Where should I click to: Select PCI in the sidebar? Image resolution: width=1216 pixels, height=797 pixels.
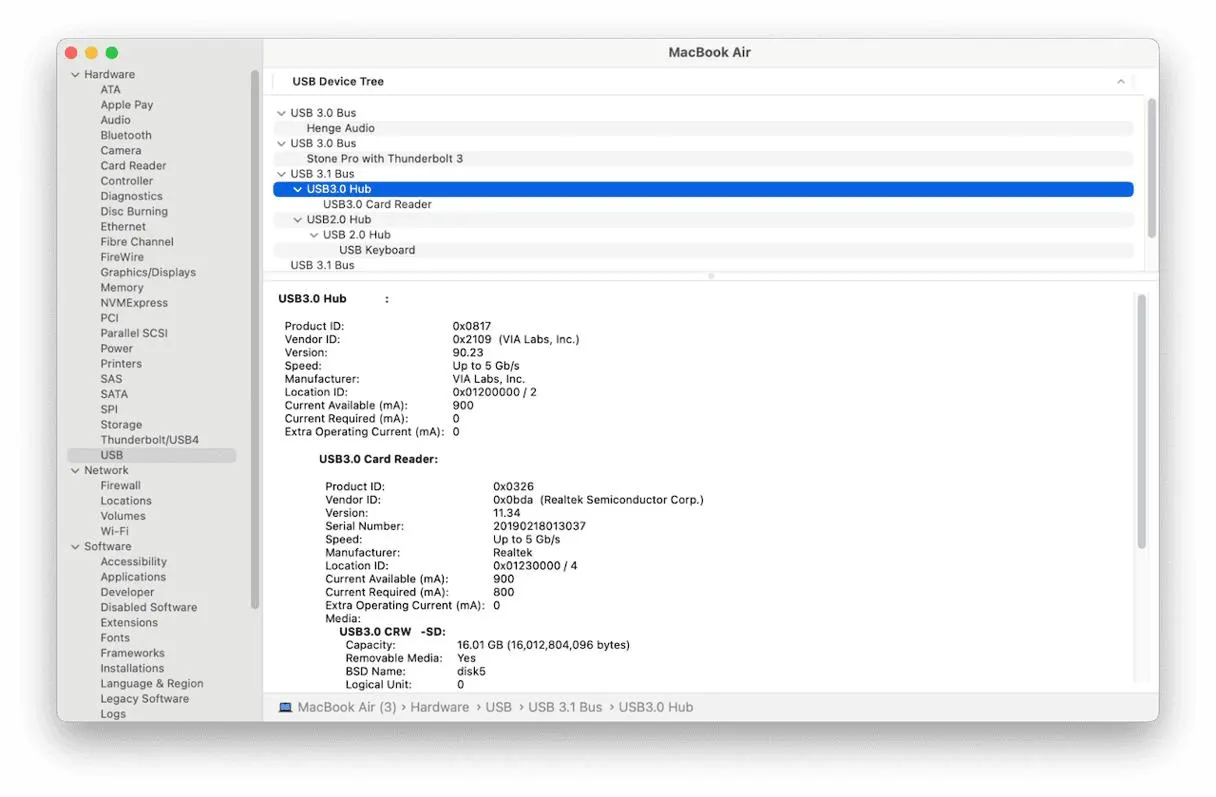[x=109, y=318]
